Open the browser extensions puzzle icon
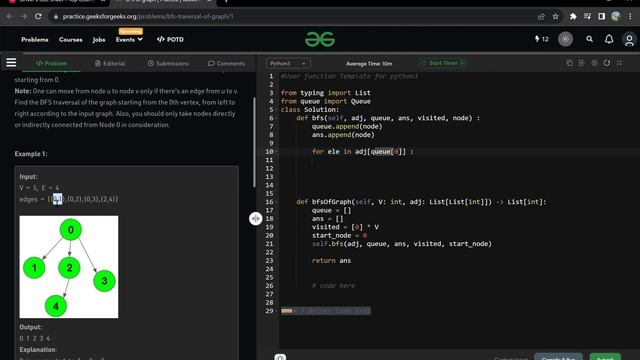 [x=573, y=16]
